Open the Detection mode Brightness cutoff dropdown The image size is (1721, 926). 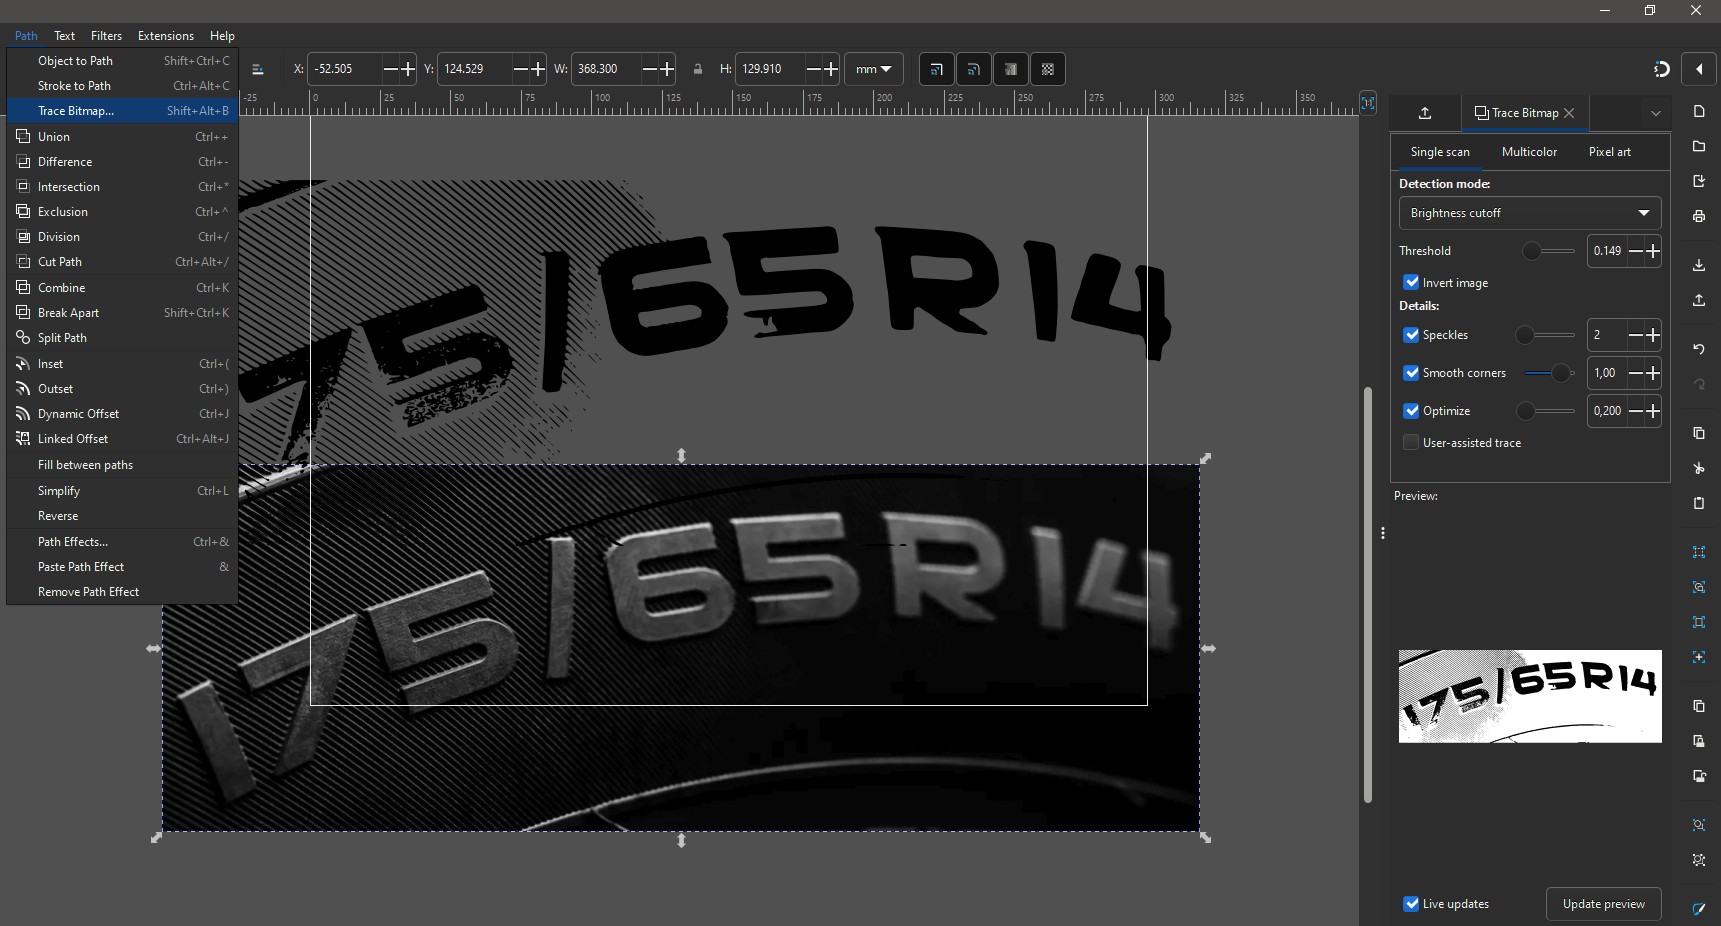pos(1529,213)
